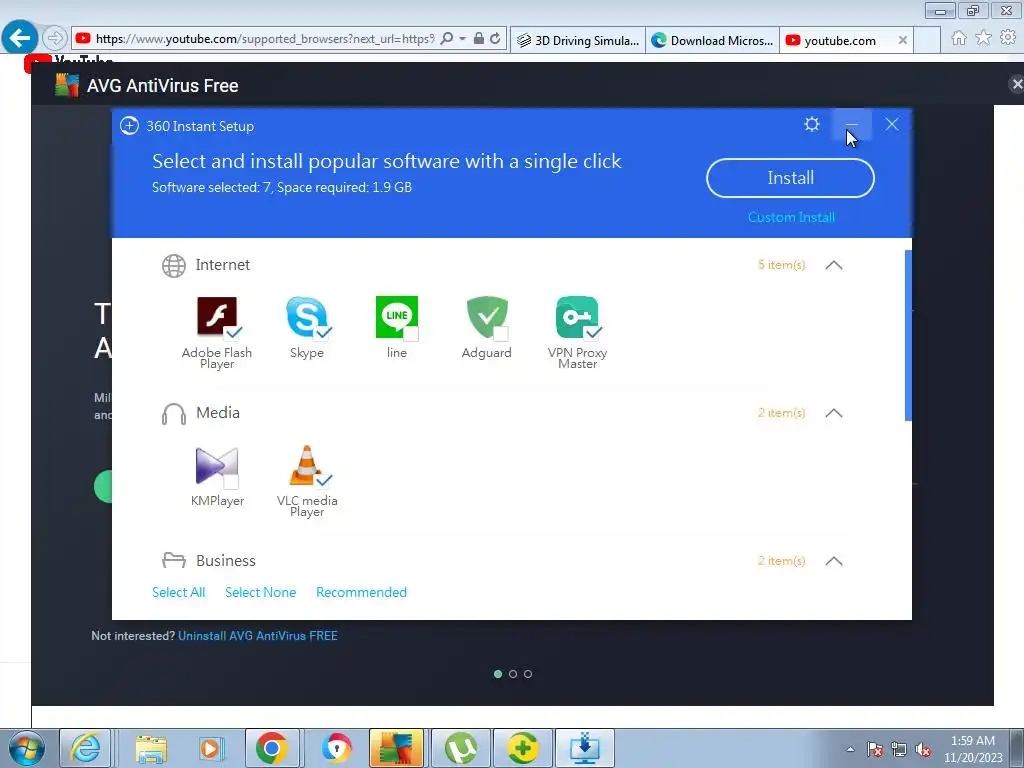Switch to Download Micros... tab

712,40
